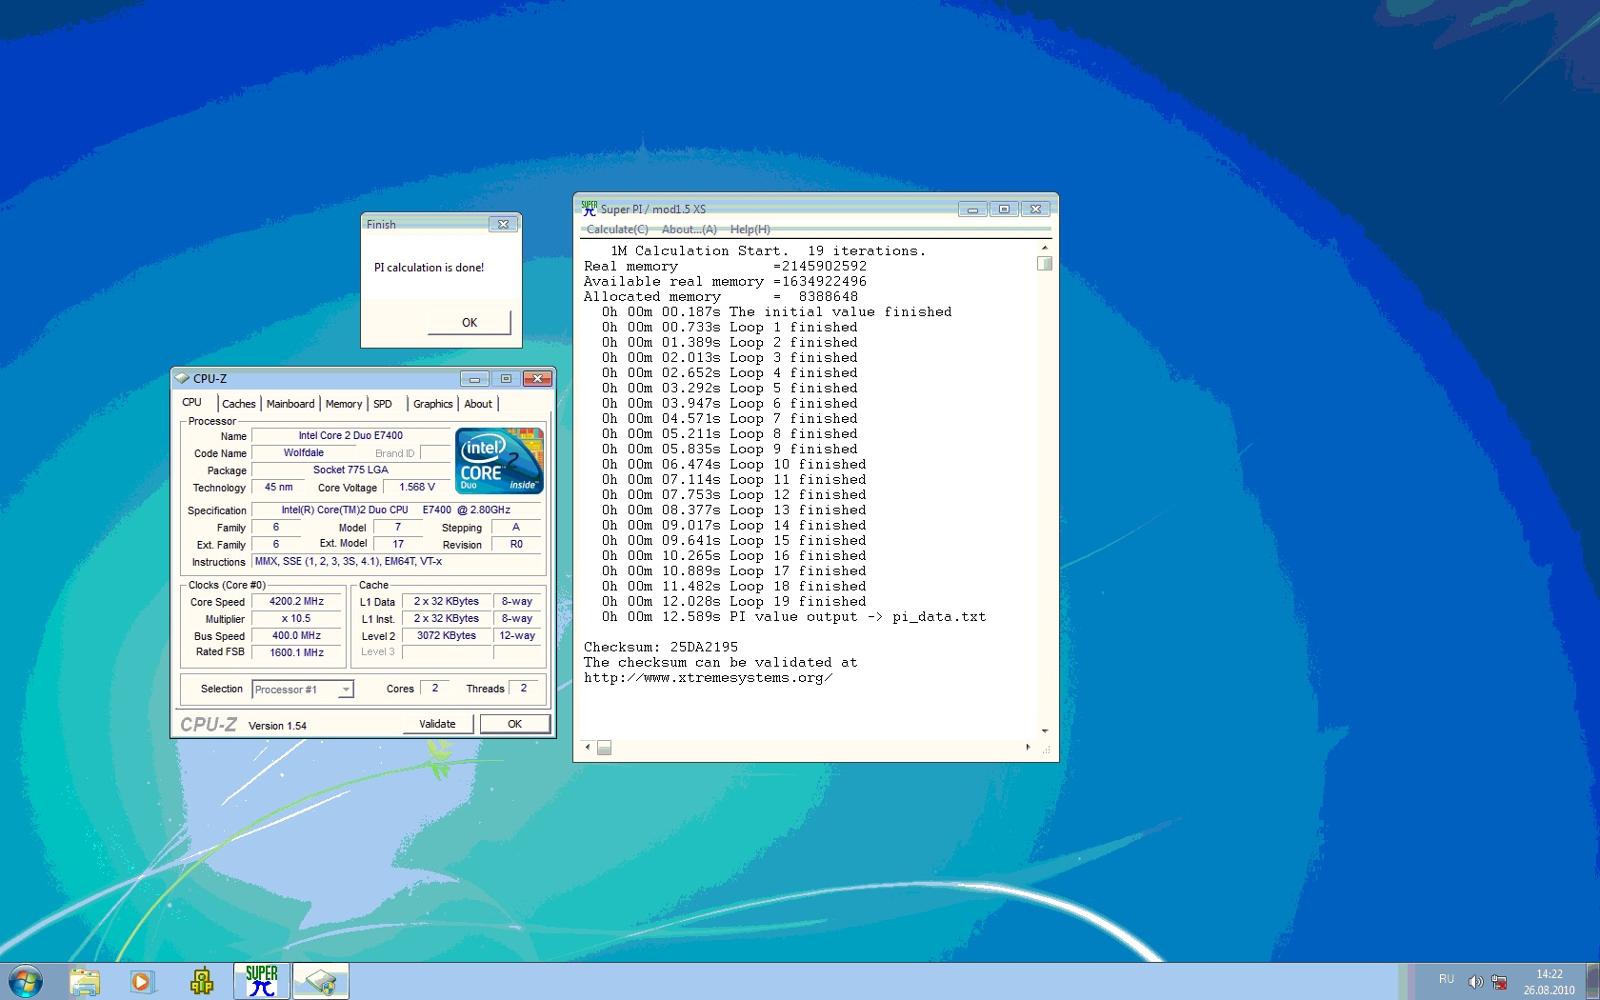
Task: Switch to the About tab in CPU-Z
Action: point(478,404)
